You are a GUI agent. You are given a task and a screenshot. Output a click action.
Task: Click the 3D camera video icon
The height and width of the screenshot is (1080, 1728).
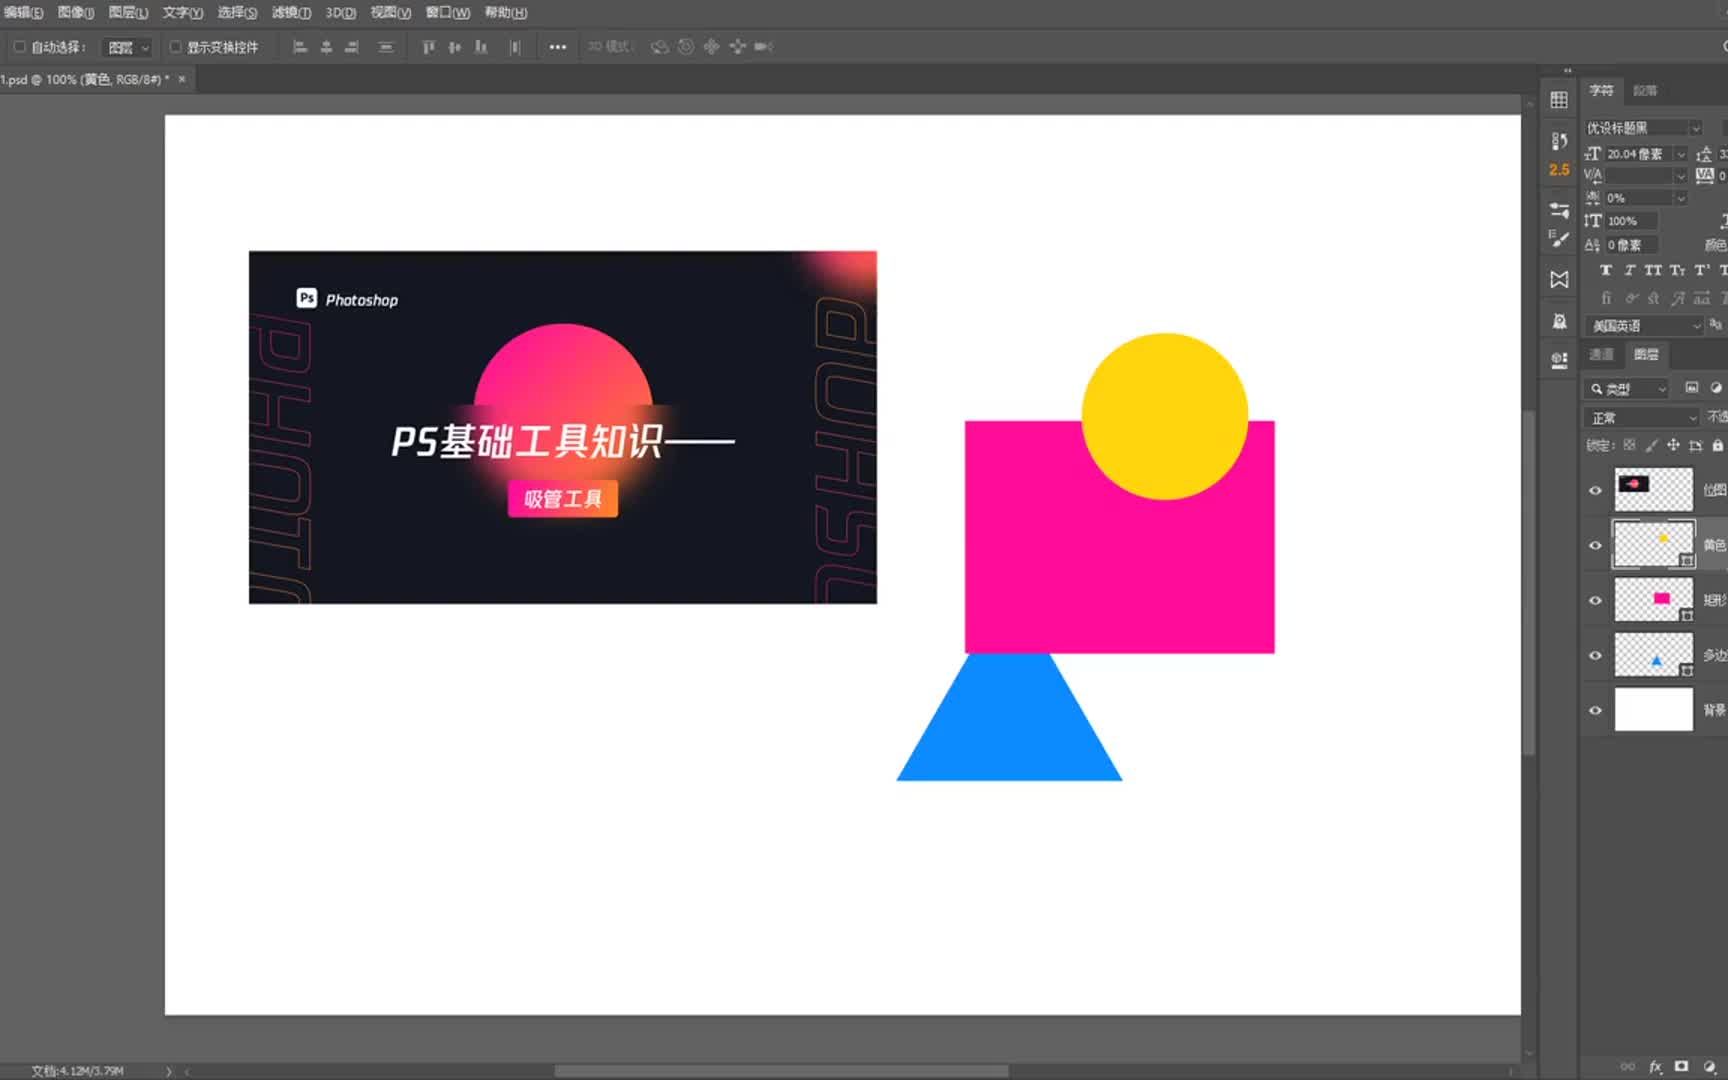[x=764, y=47]
